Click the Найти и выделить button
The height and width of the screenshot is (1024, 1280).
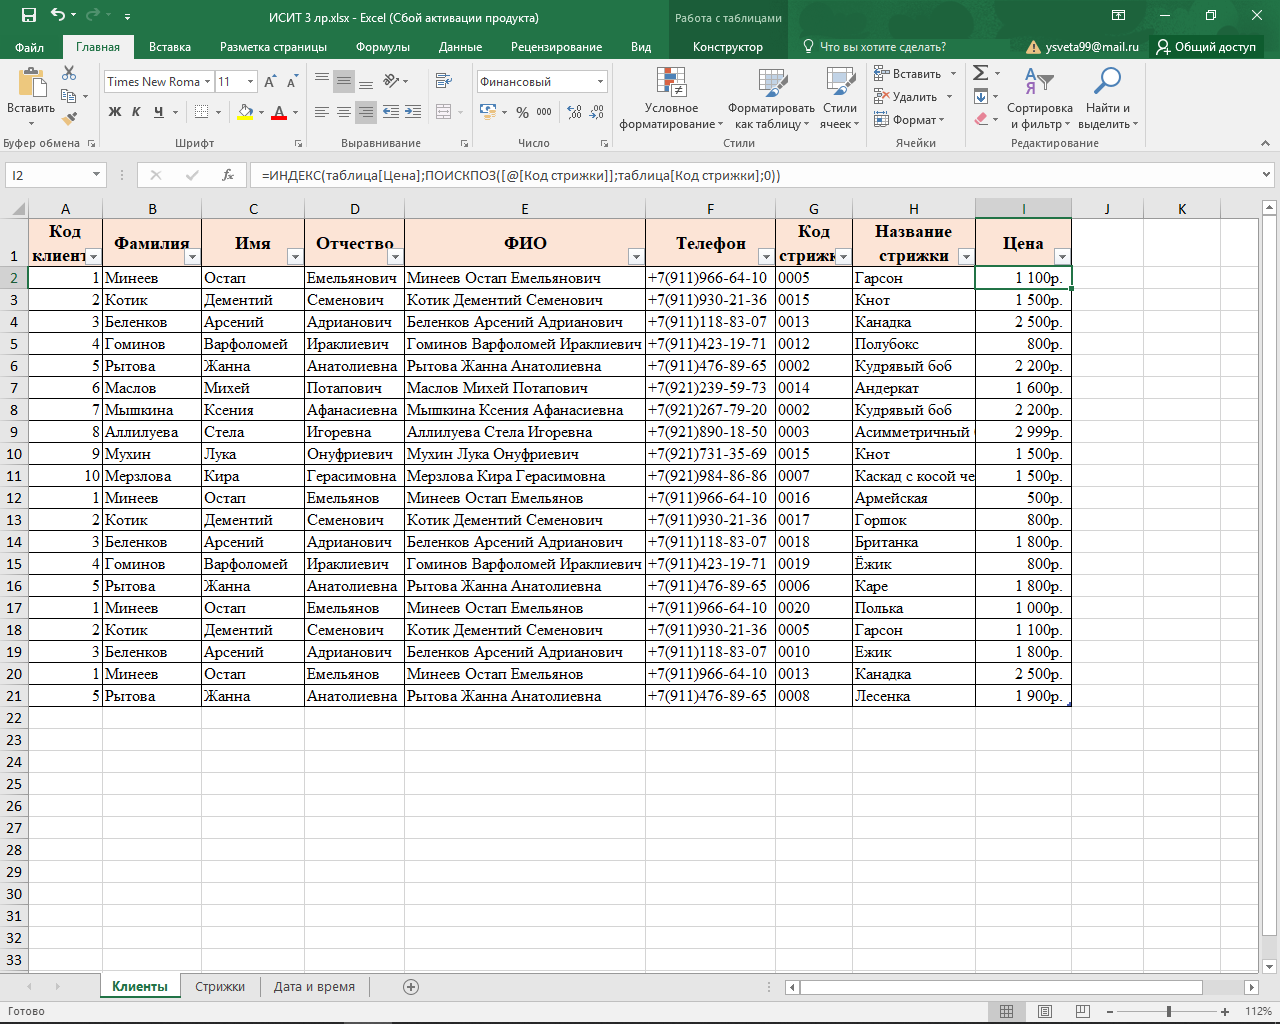(x=1107, y=98)
